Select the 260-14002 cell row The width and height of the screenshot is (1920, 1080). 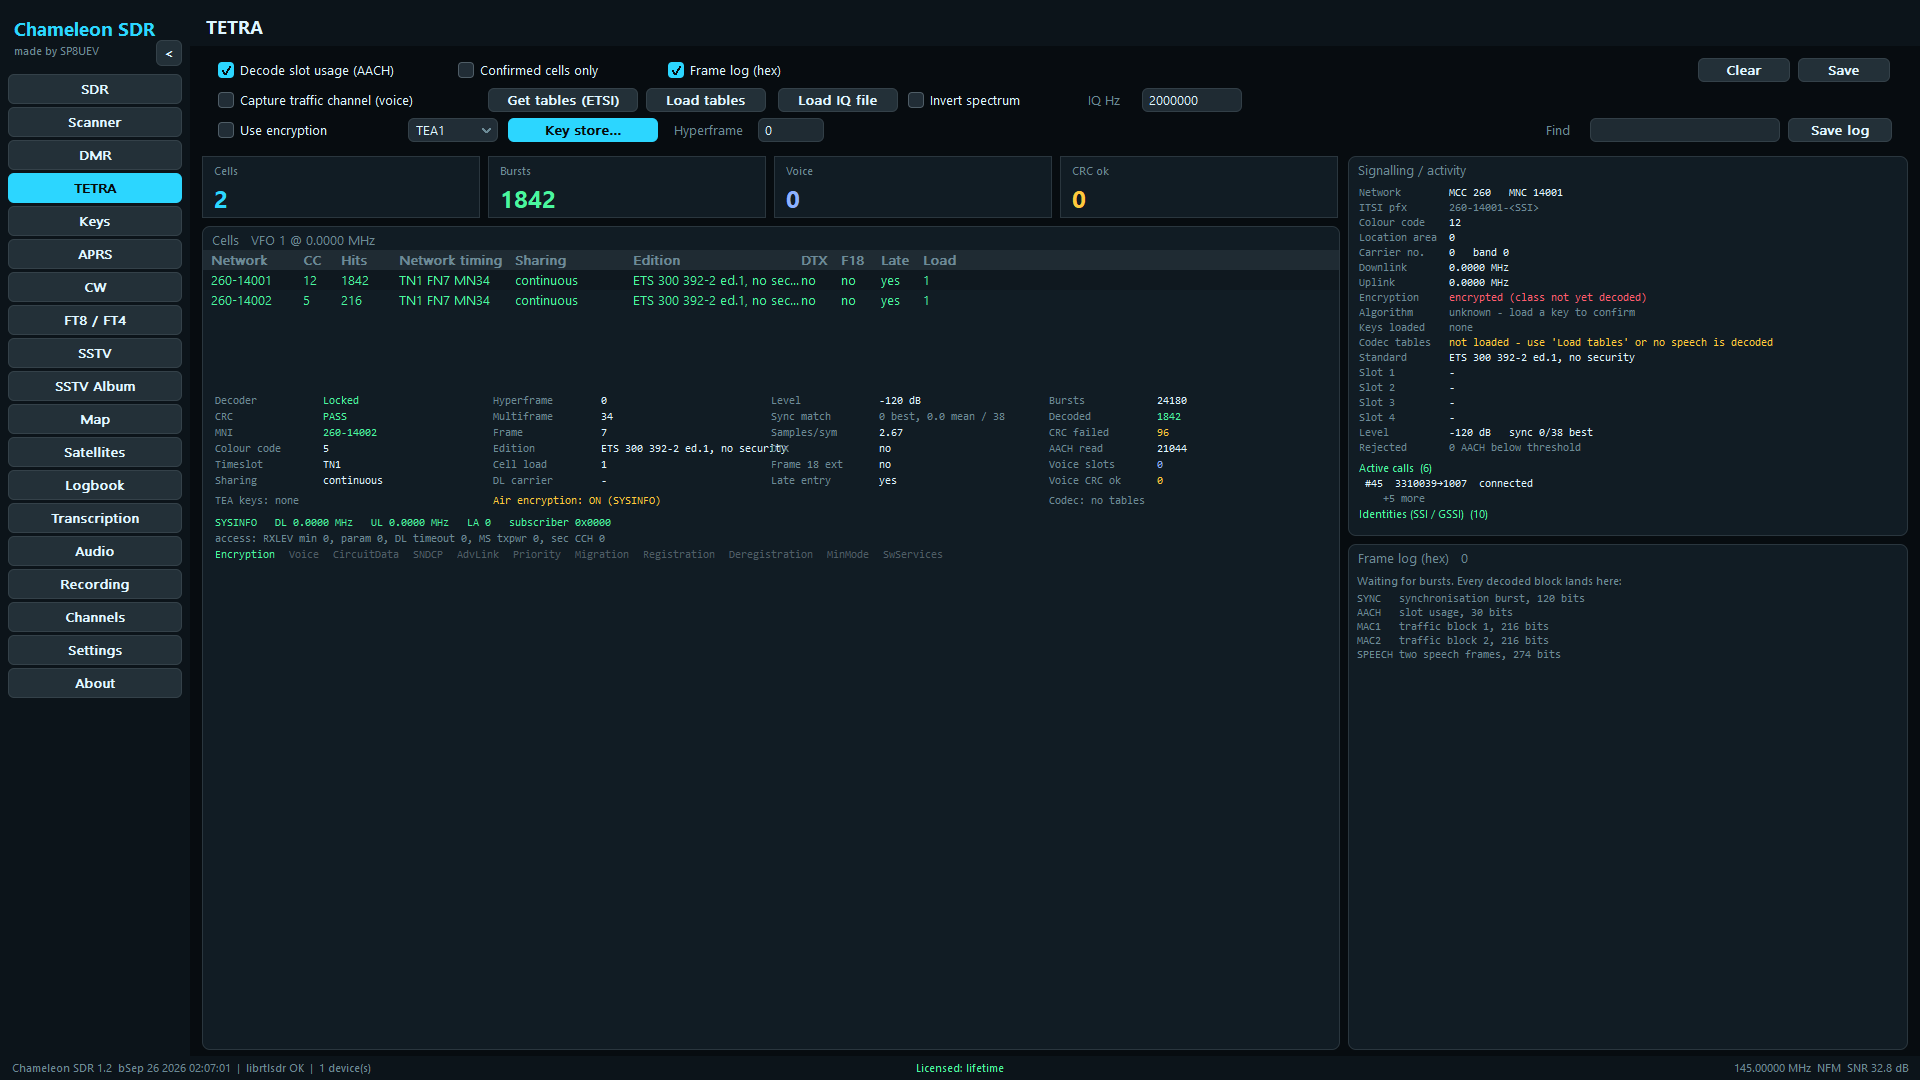pos(771,301)
